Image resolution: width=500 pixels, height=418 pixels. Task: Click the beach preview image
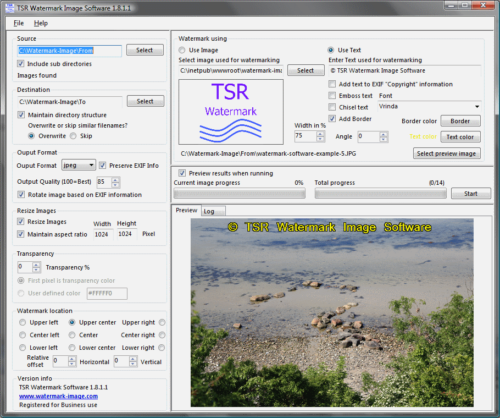pos(332,313)
